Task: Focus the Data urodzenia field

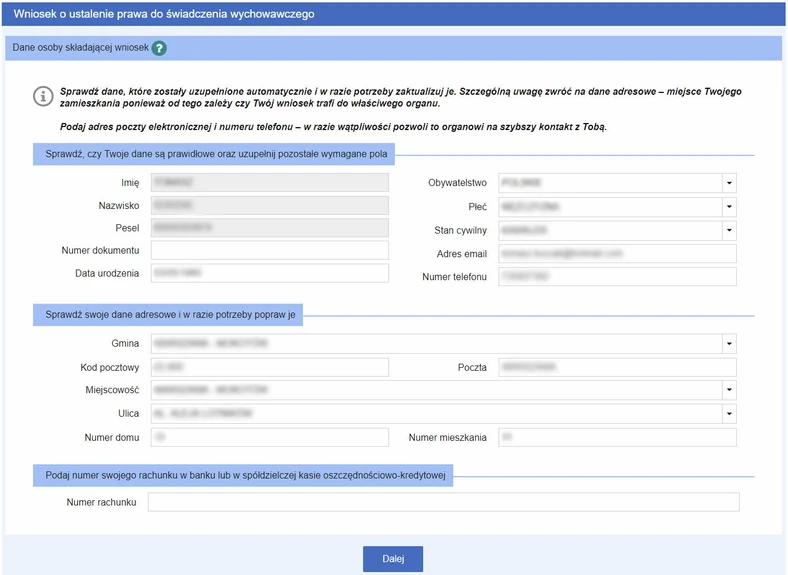Action: [269, 274]
